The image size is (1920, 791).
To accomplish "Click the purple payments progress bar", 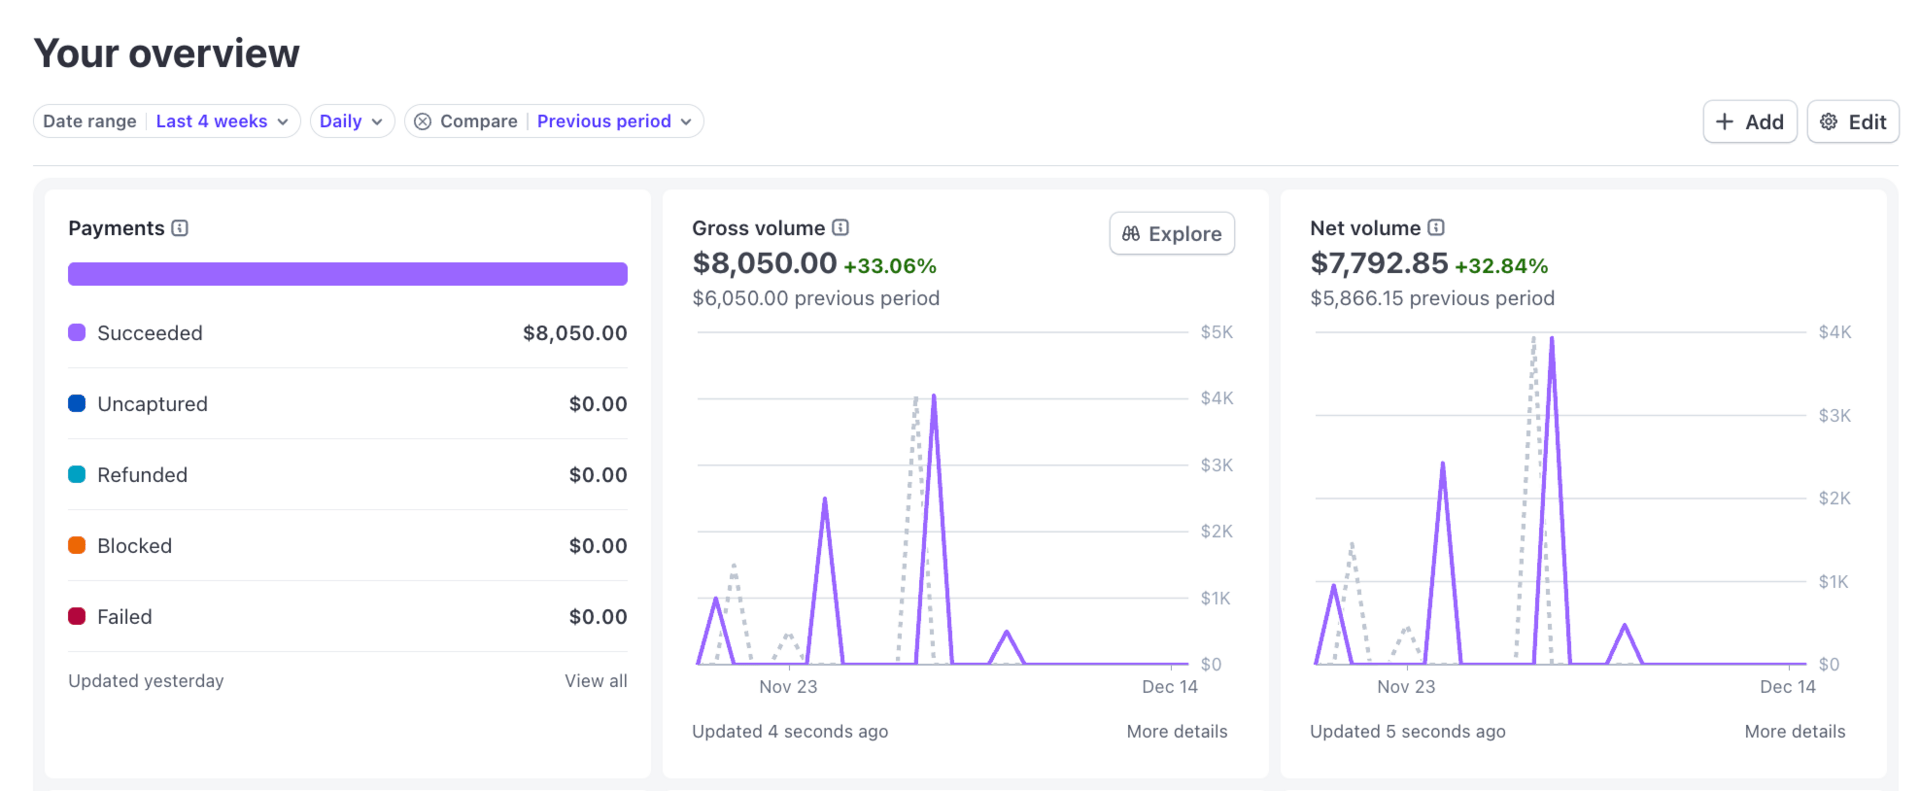I will 347,274.
